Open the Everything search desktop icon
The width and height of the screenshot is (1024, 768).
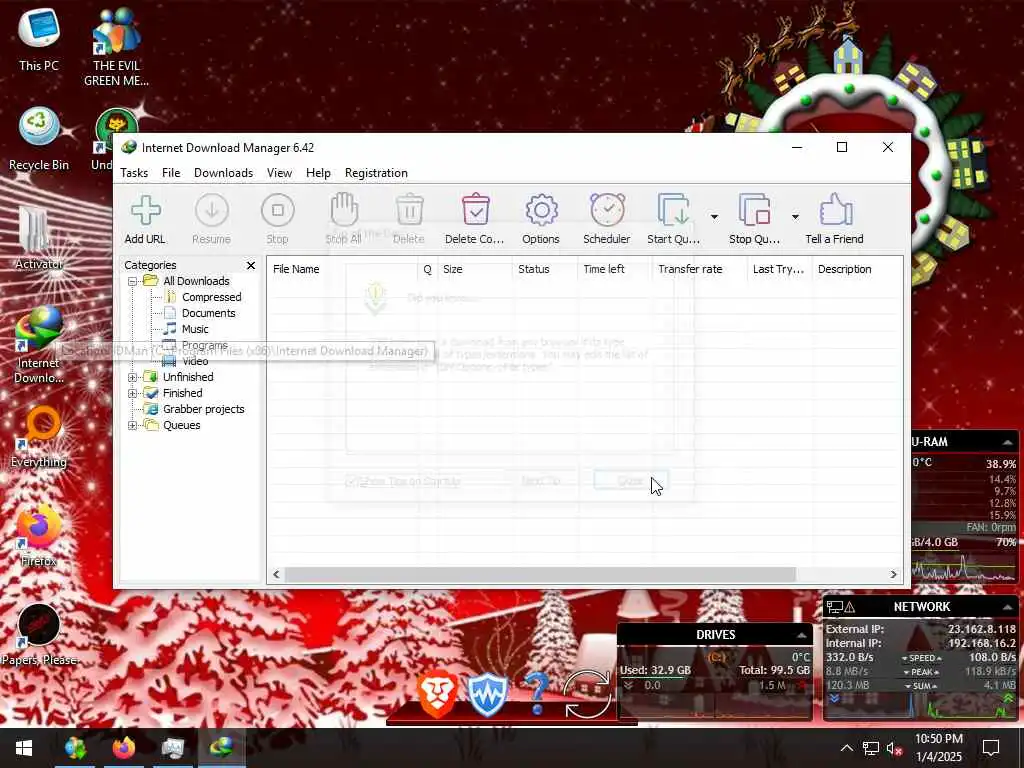(39, 437)
